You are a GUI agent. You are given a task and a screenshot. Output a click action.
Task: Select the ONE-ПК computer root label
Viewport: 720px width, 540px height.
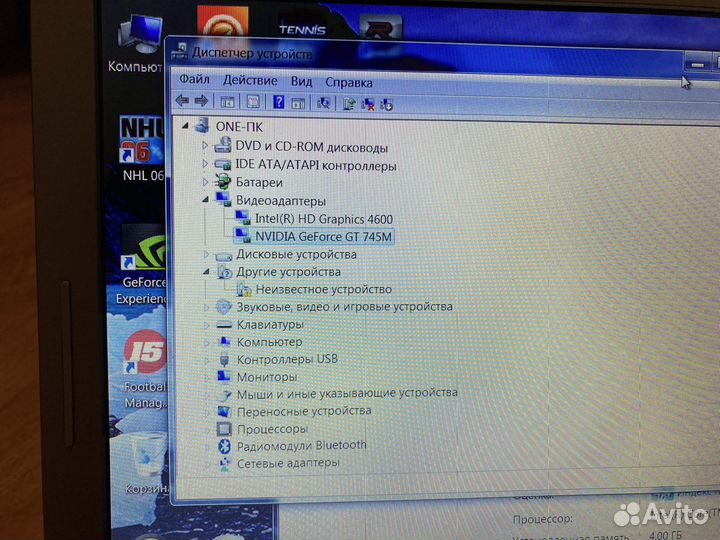[239, 127]
